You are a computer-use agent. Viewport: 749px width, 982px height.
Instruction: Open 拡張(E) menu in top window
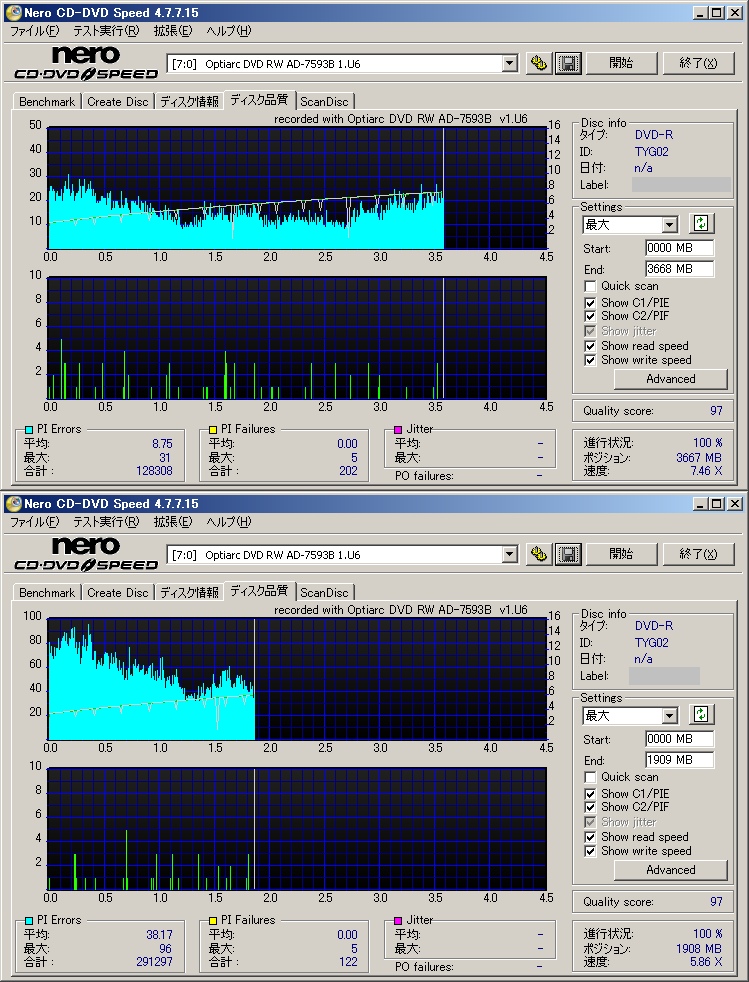click(x=173, y=31)
